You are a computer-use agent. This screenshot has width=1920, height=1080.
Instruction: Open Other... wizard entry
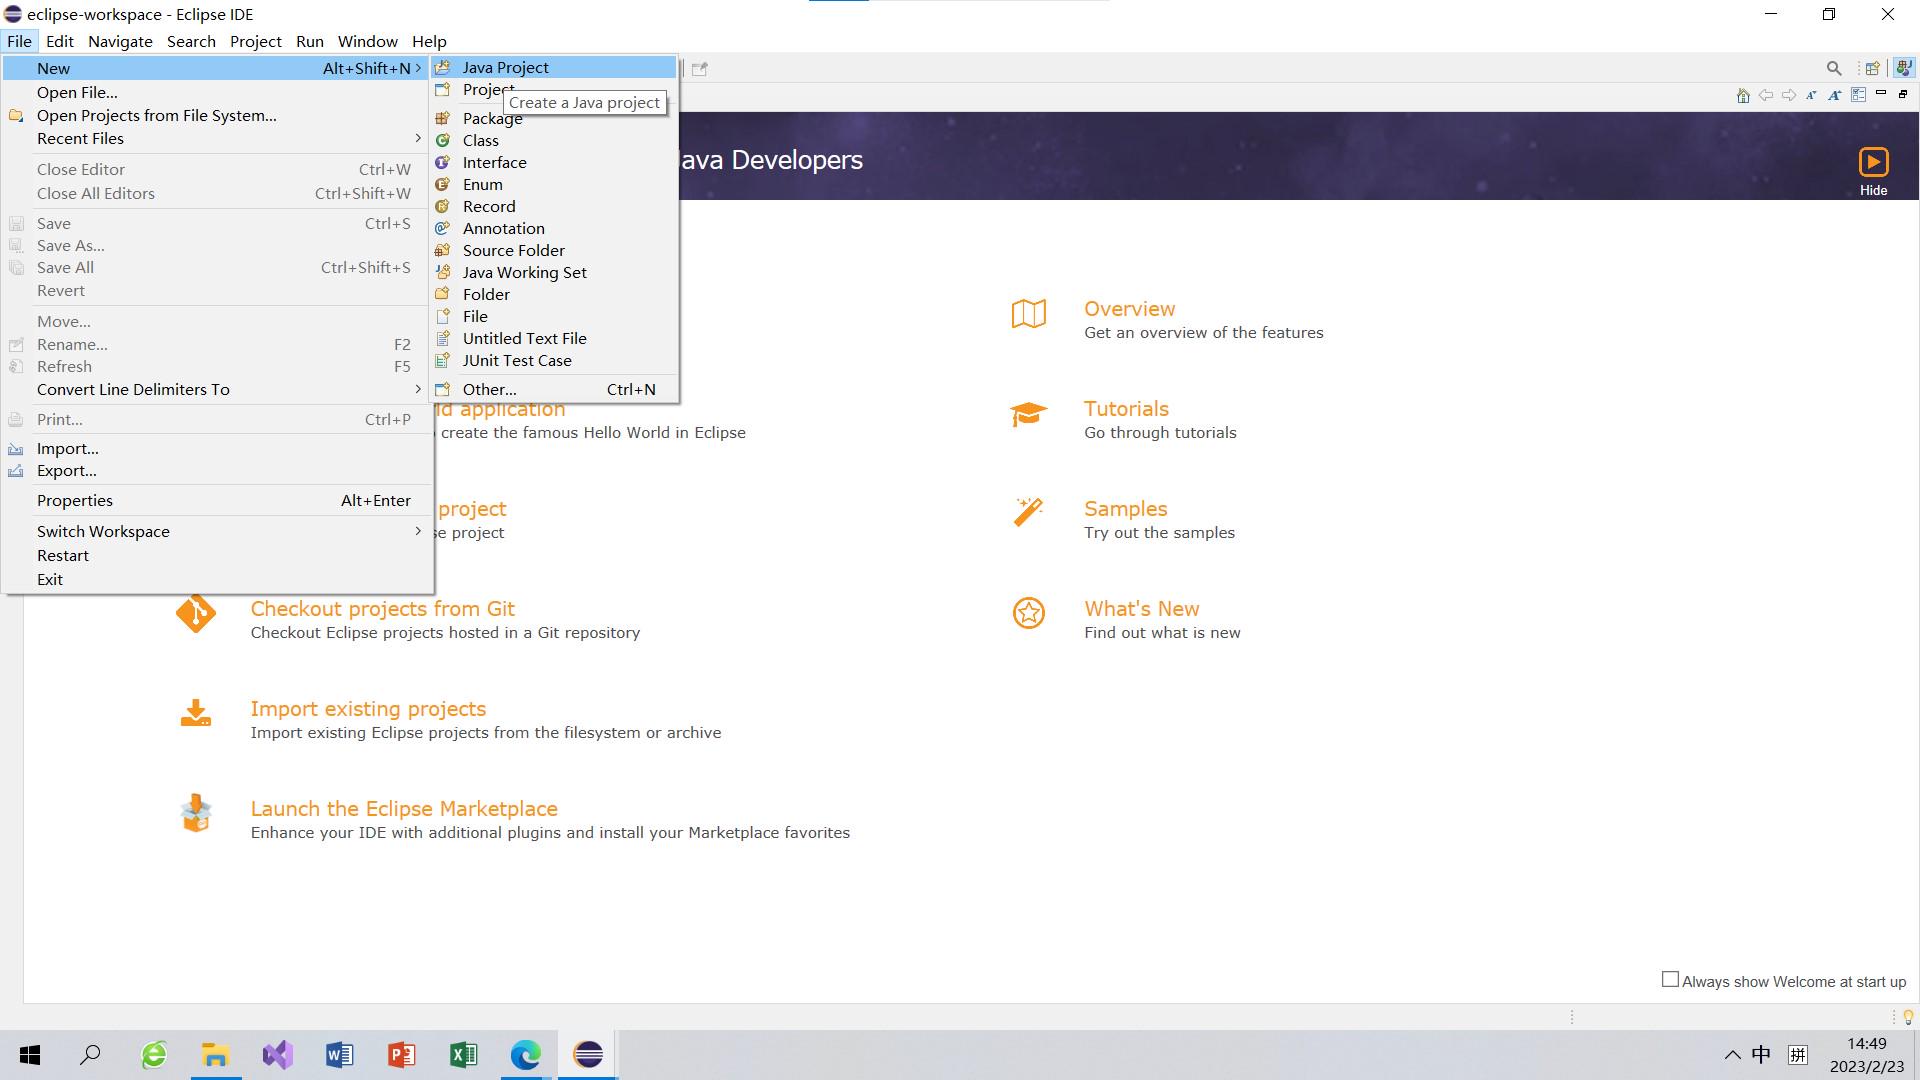tap(554, 389)
